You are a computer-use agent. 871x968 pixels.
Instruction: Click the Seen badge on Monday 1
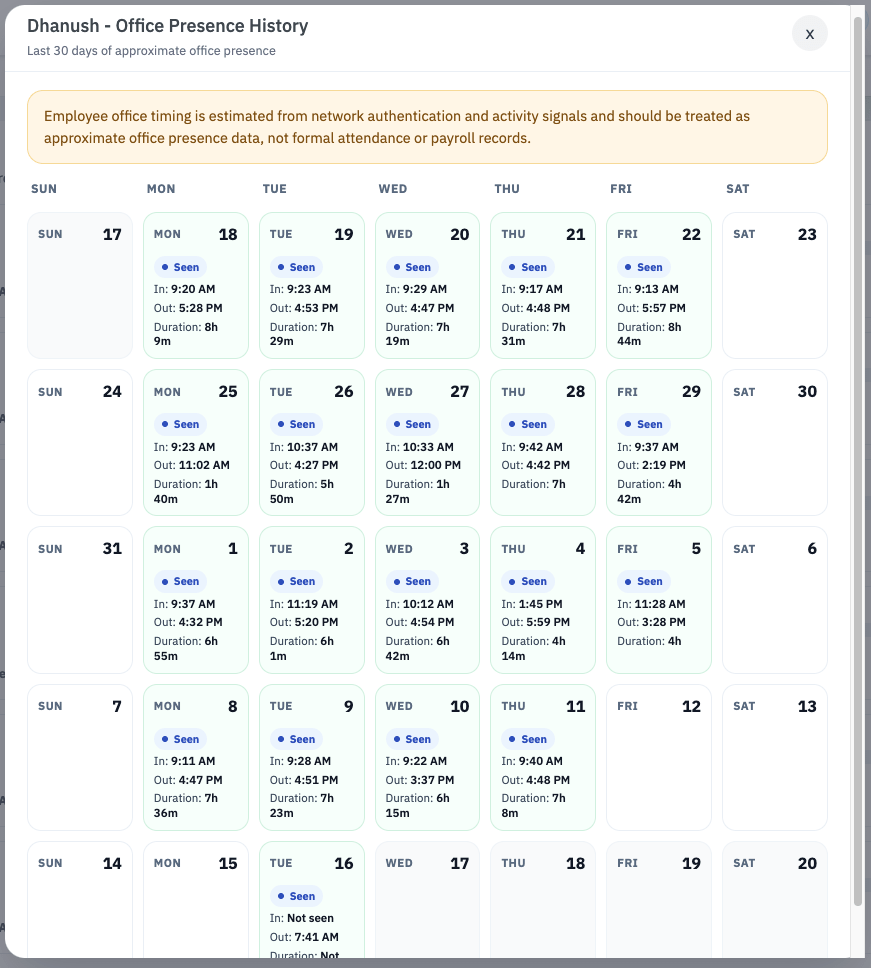pyautogui.click(x=180, y=582)
